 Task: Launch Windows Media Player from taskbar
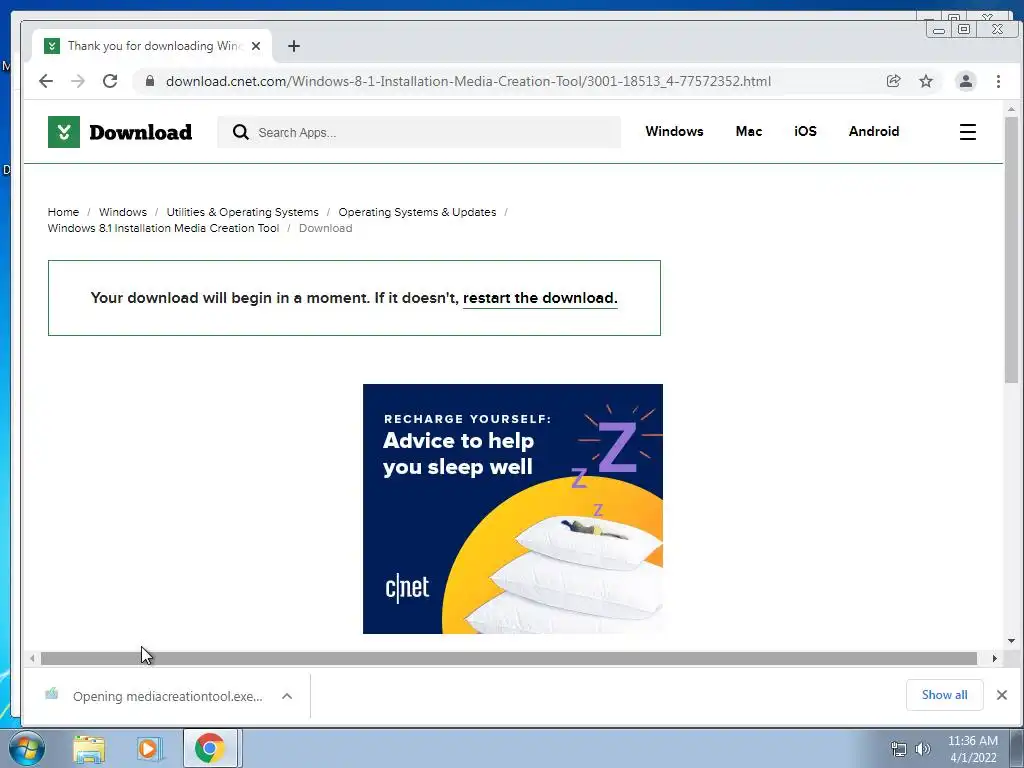click(x=149, y=748)
